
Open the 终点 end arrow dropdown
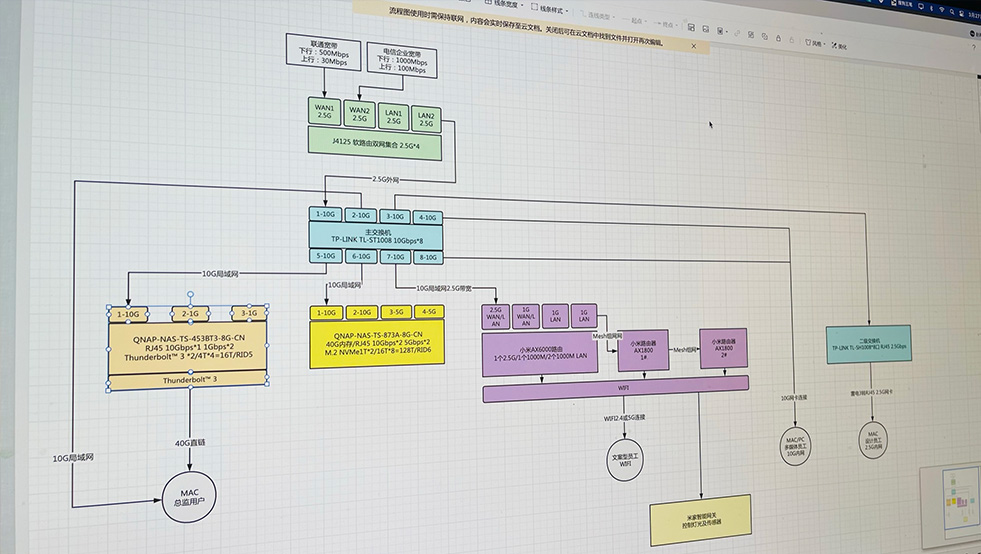point(666,24)
